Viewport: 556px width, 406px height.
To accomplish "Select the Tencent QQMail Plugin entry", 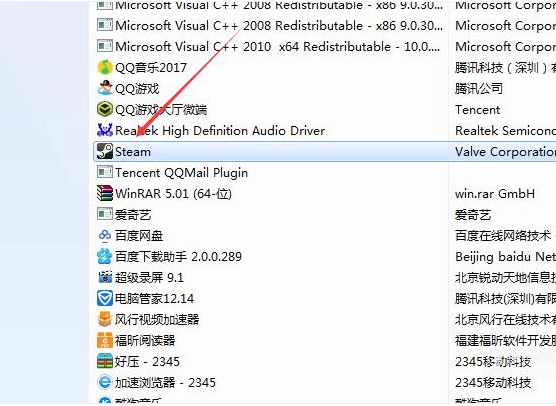I will pyautogui.click(x=182, y=173).
